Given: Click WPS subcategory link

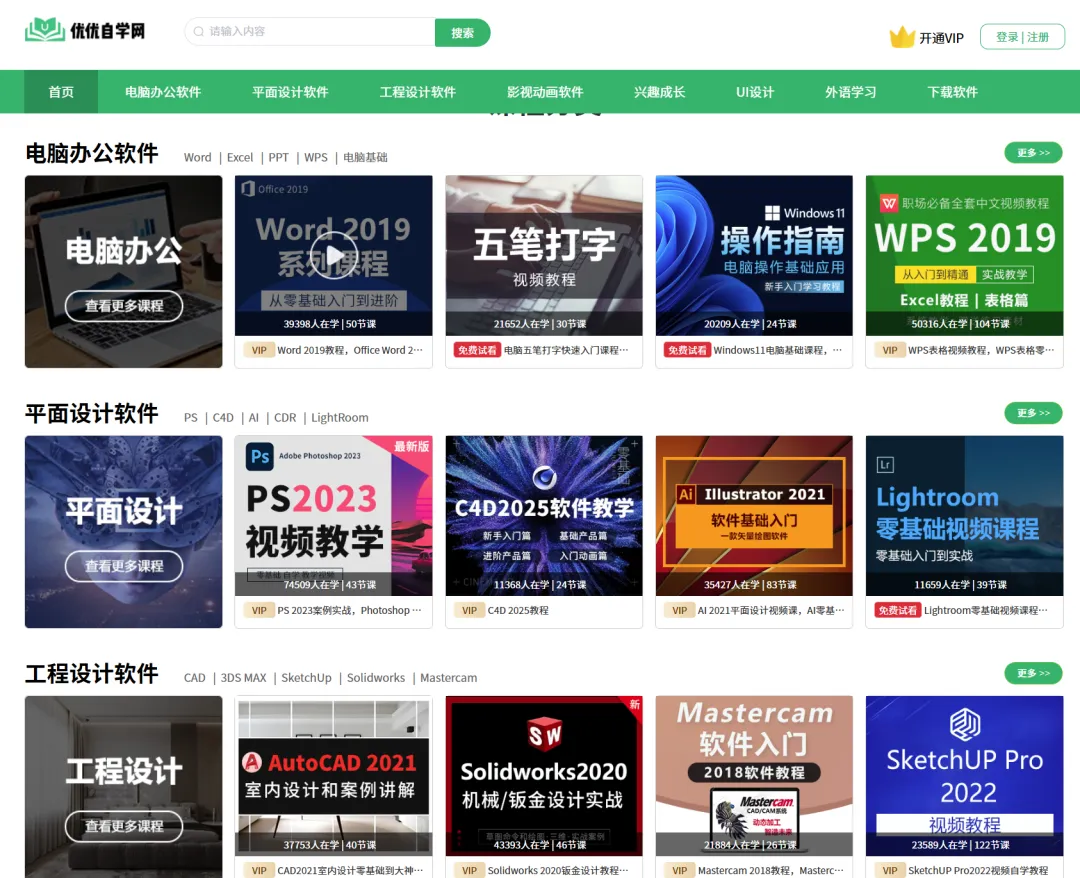Looking at the screenshot, I should click(315, 157).
